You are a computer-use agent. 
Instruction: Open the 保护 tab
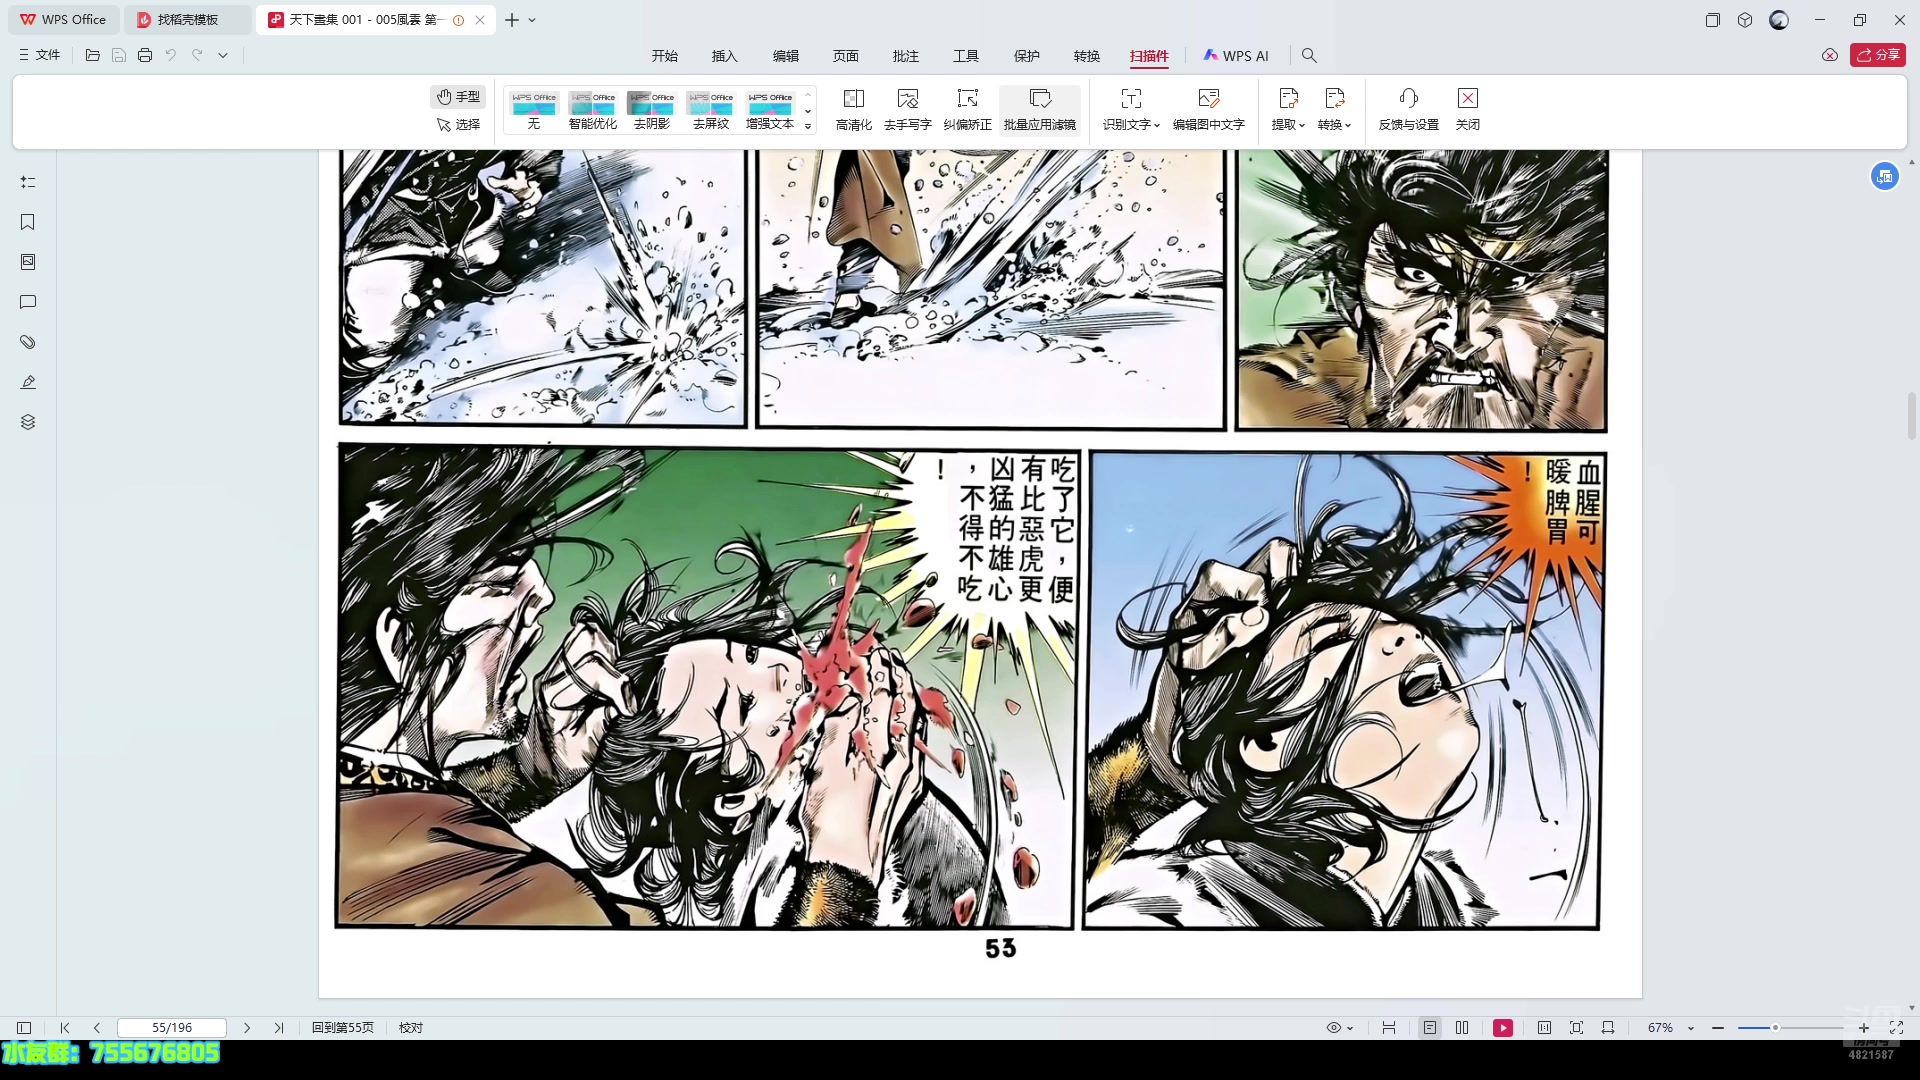(1027, 56)
